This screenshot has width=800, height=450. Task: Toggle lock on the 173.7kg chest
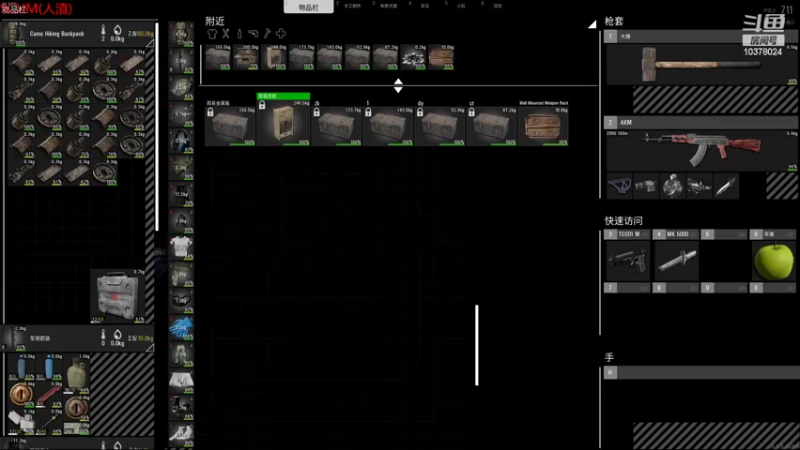coord(316,112)
